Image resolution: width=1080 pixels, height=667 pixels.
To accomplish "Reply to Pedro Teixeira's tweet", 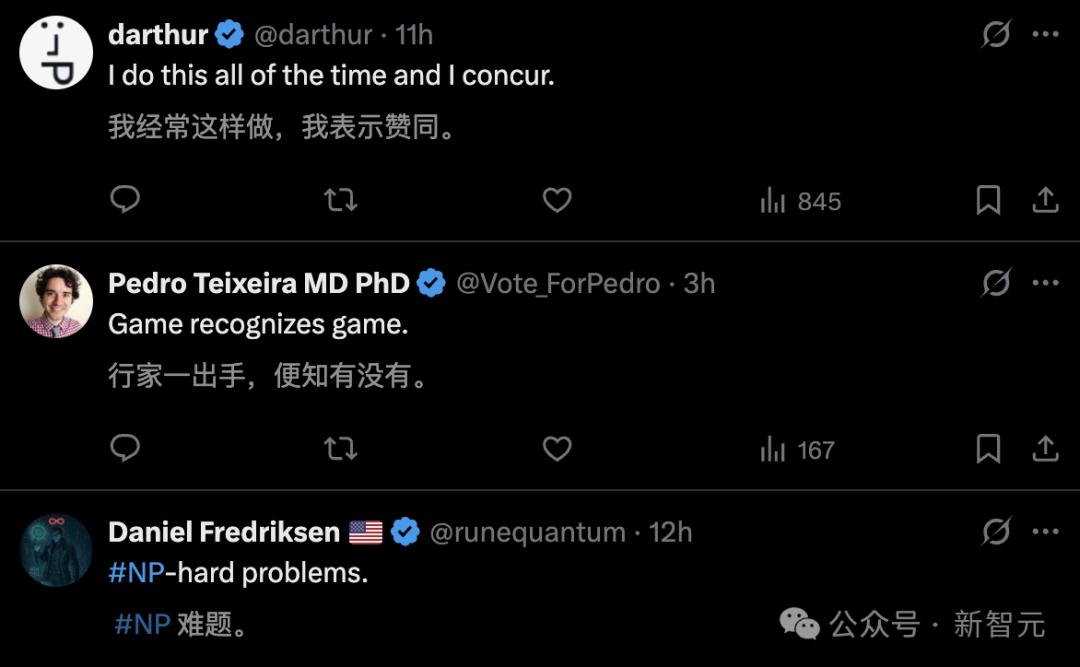I will 125,449.
